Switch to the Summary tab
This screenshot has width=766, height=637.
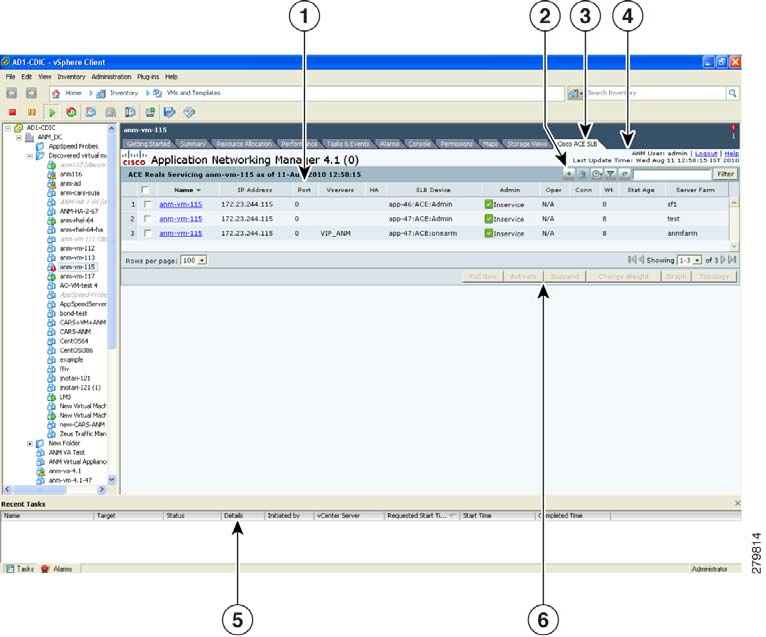[193, 144]
